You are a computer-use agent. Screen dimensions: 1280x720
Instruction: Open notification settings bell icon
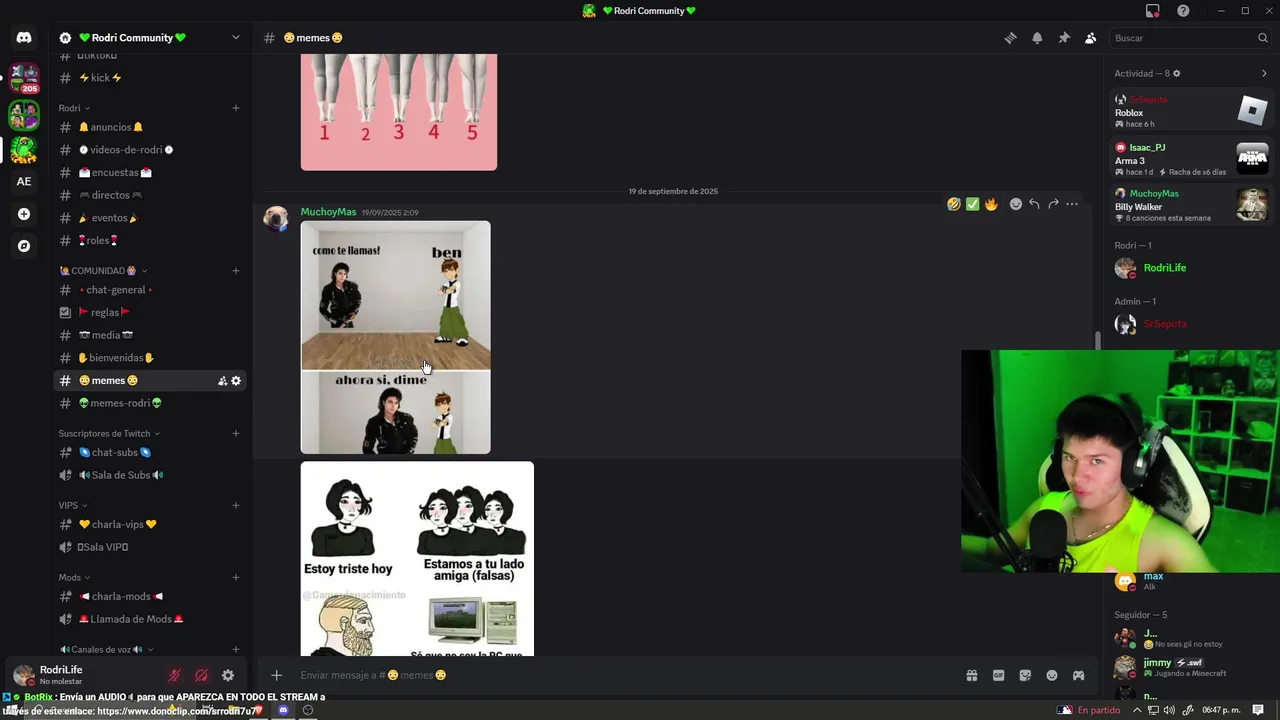click(x=1037, y=38)
